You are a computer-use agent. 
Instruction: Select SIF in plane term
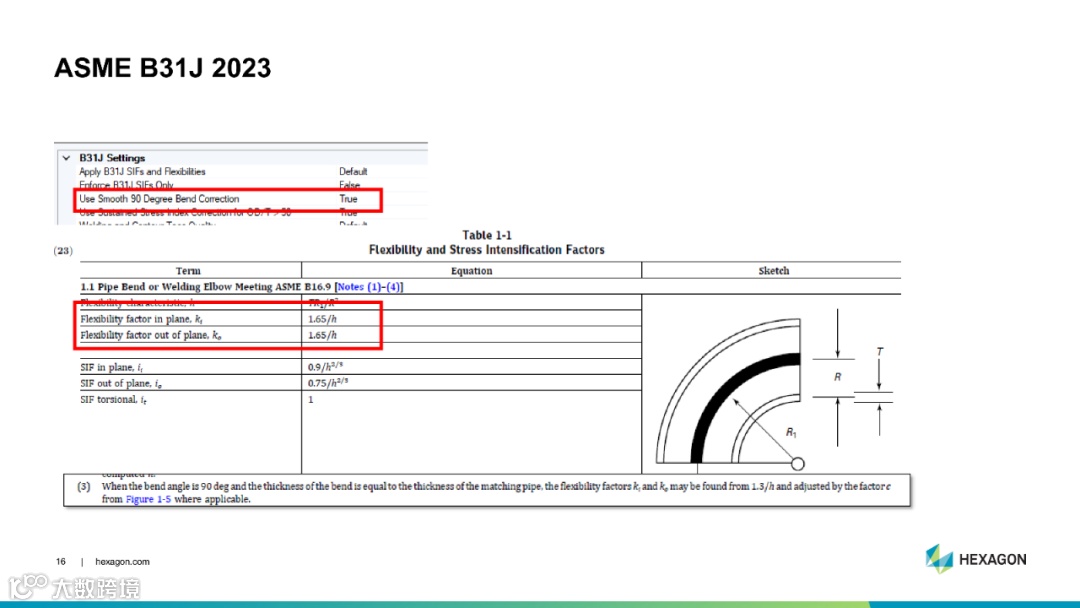click(112, 368)
